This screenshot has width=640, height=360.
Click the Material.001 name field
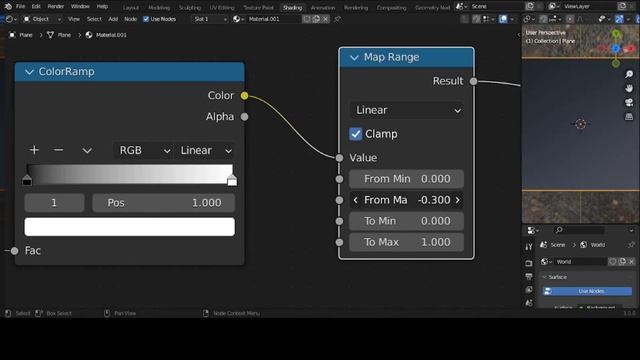[x=273, y=19]
